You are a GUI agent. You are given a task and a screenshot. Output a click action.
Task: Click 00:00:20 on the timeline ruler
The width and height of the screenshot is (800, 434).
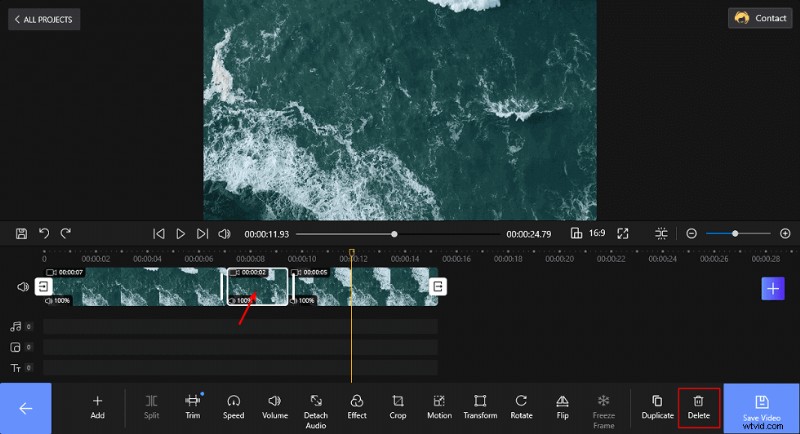tap(560, 259)
